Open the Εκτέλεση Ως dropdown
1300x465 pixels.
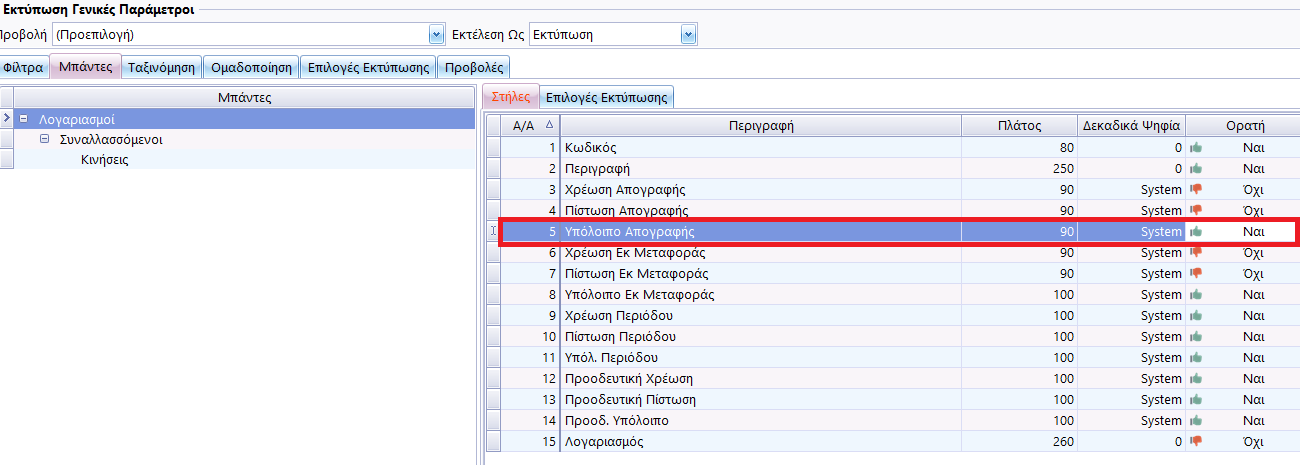click(x=688, y=35)
